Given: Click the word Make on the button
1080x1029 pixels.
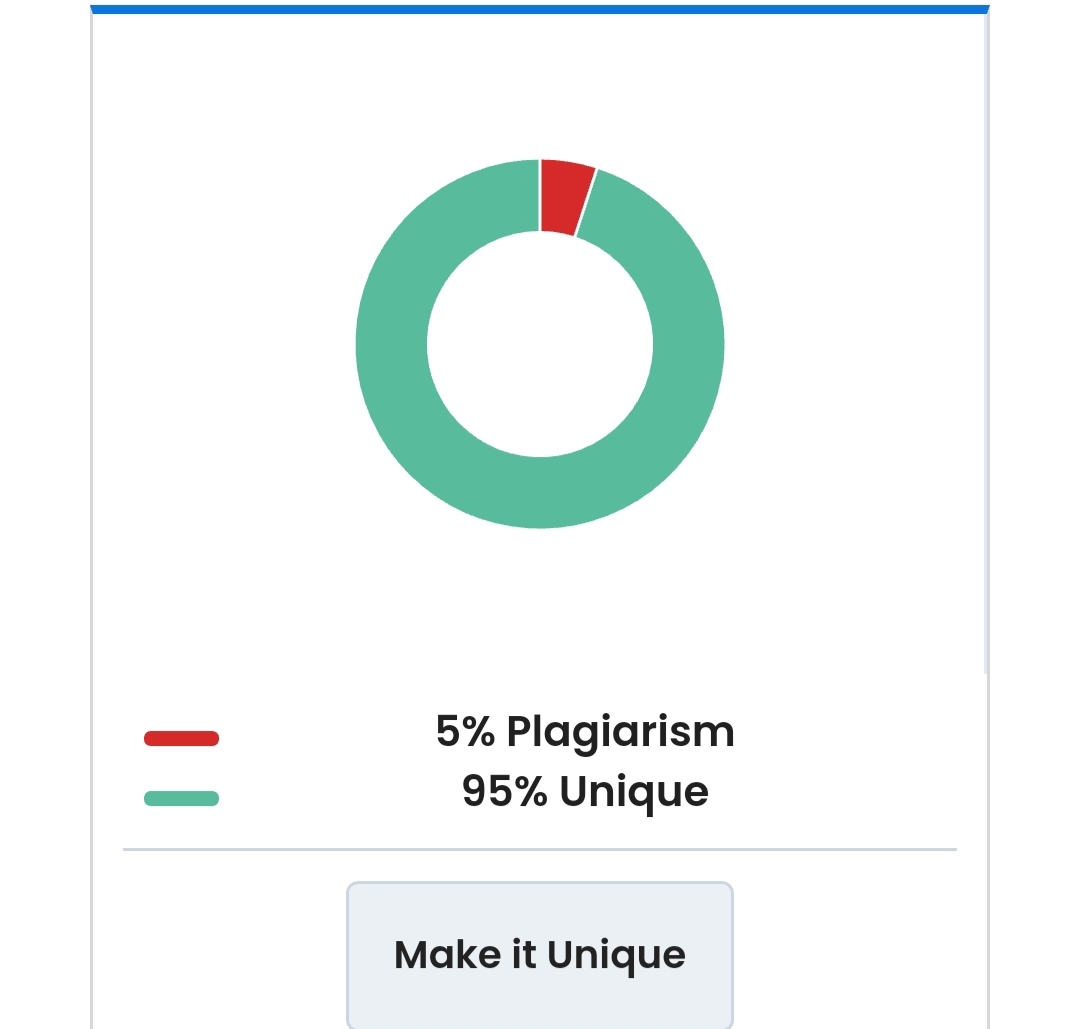Looking at the screenshot, I should click(x=447, y=955).
